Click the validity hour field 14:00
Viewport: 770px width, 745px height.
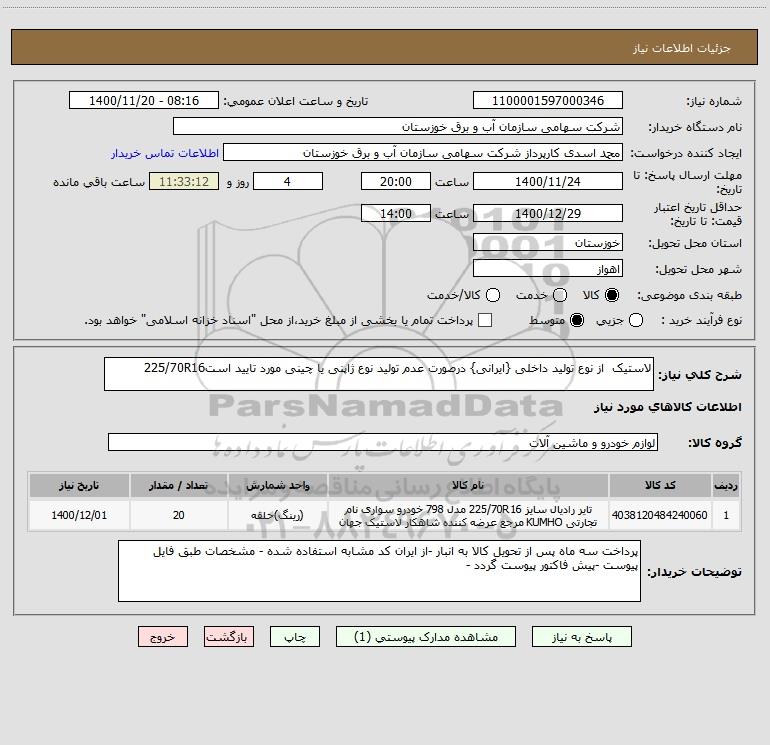coord(396,214)
